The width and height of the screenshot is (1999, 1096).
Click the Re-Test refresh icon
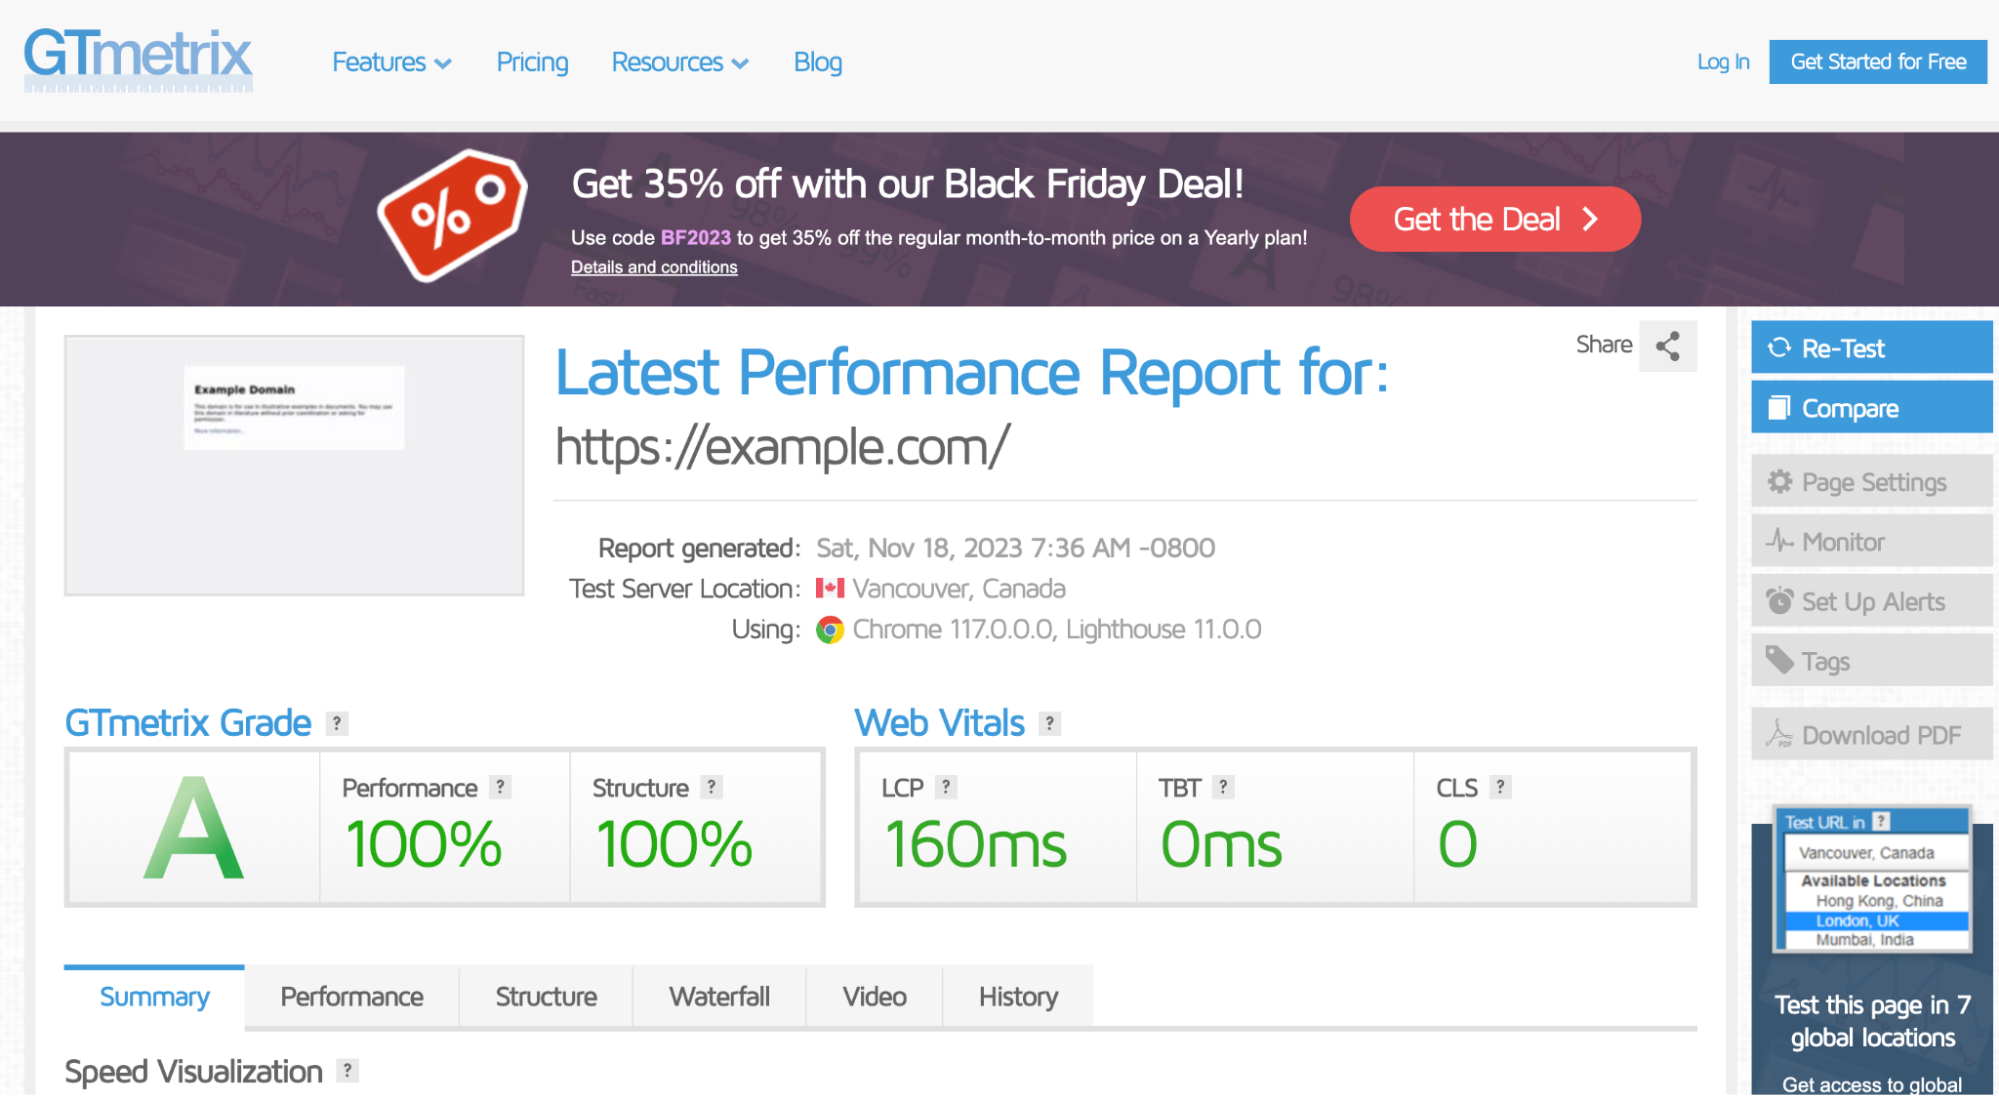tap(1779, 348)
